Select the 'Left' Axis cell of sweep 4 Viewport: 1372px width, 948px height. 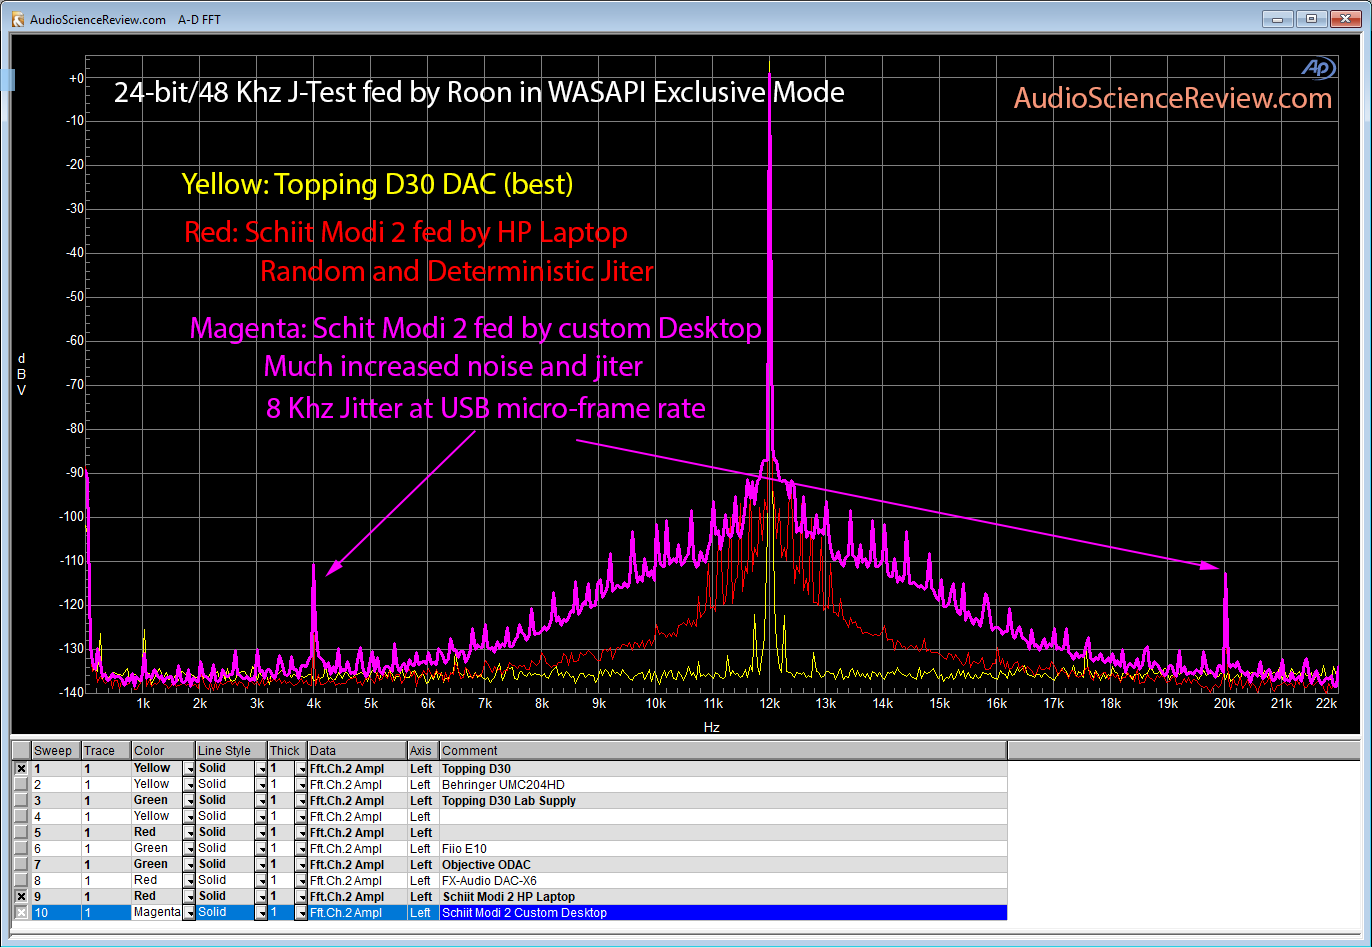point(423,816)
